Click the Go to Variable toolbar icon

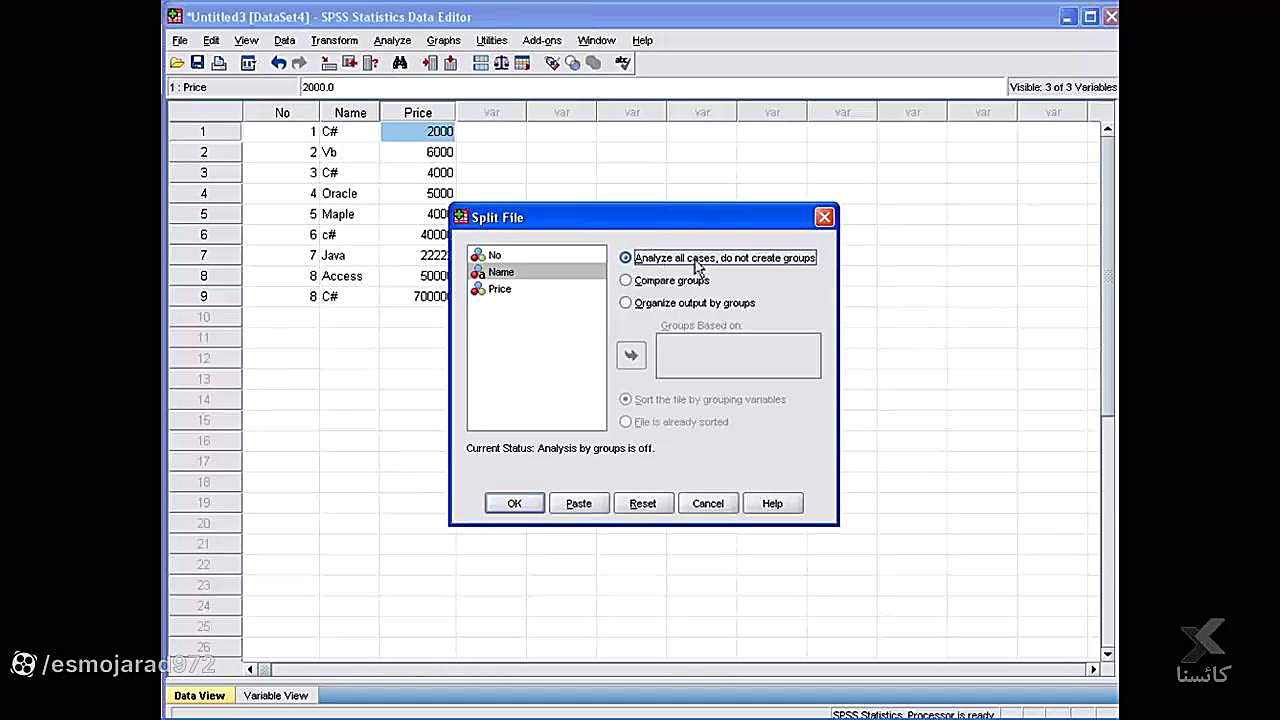[350, 63]
